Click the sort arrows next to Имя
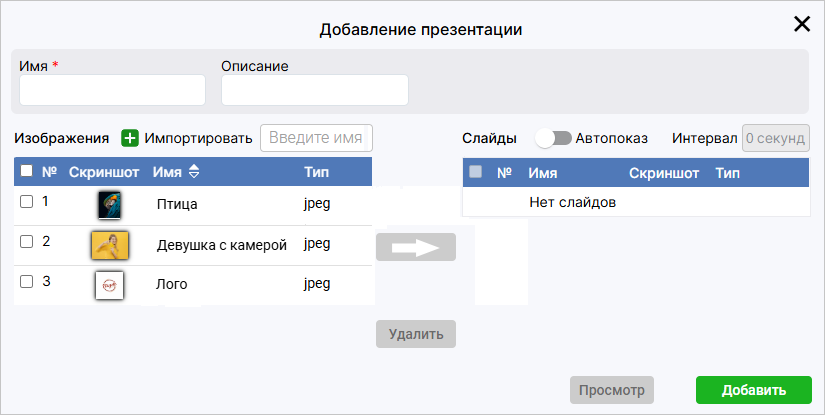This screenshot has width=825, height=415. [x=194, y=171]
